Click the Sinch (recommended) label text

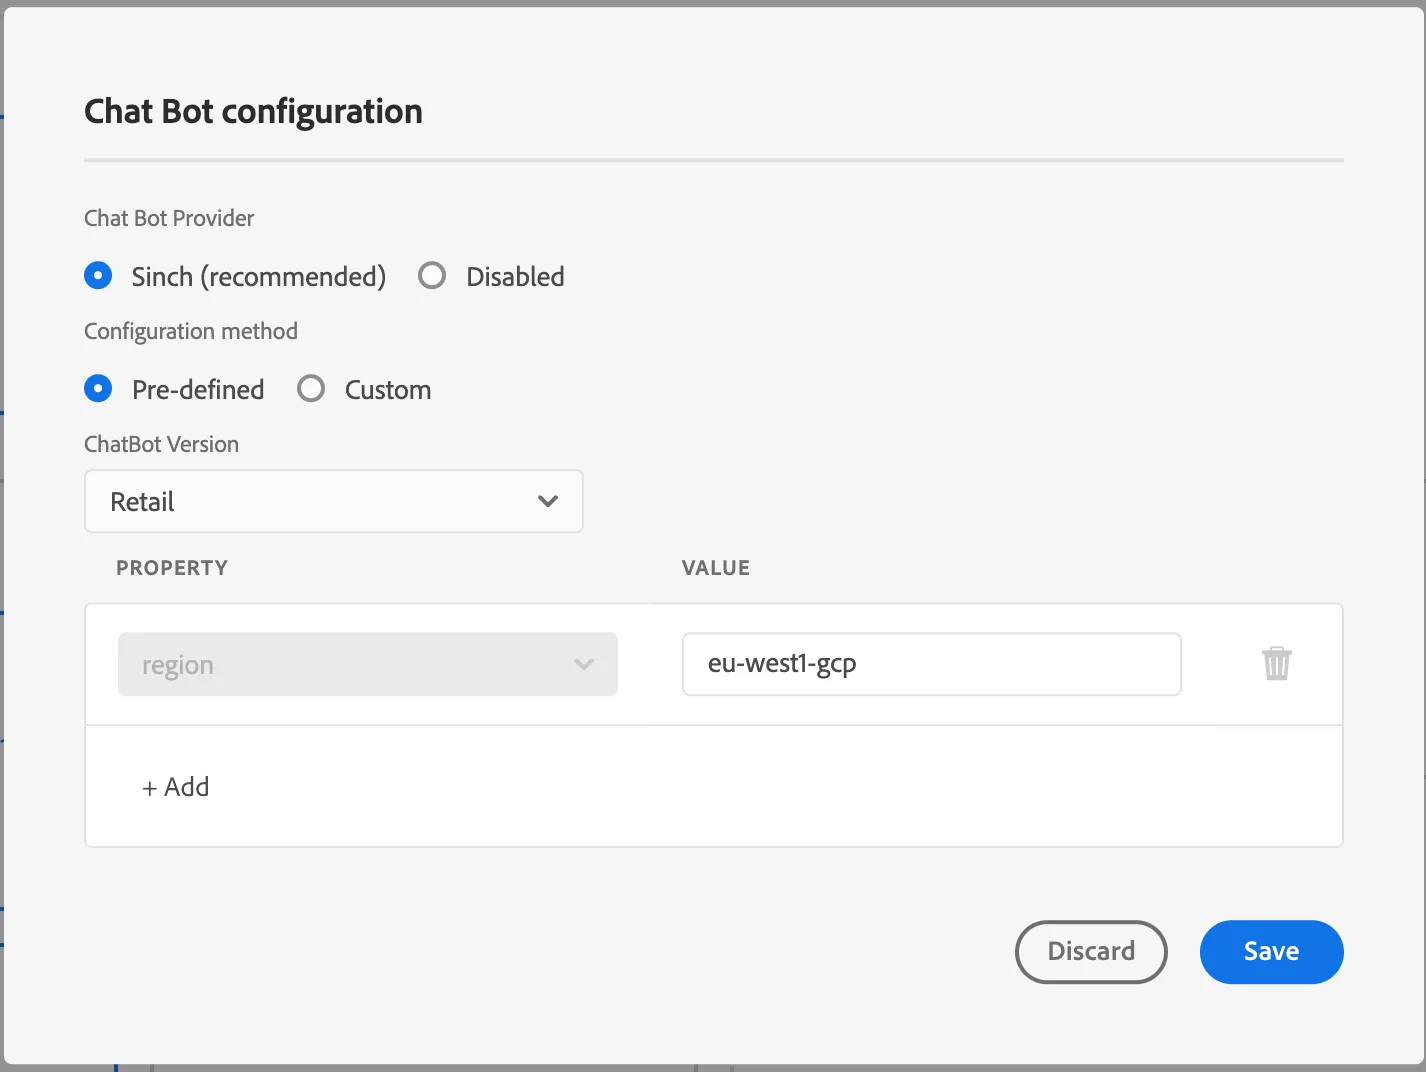259,277
